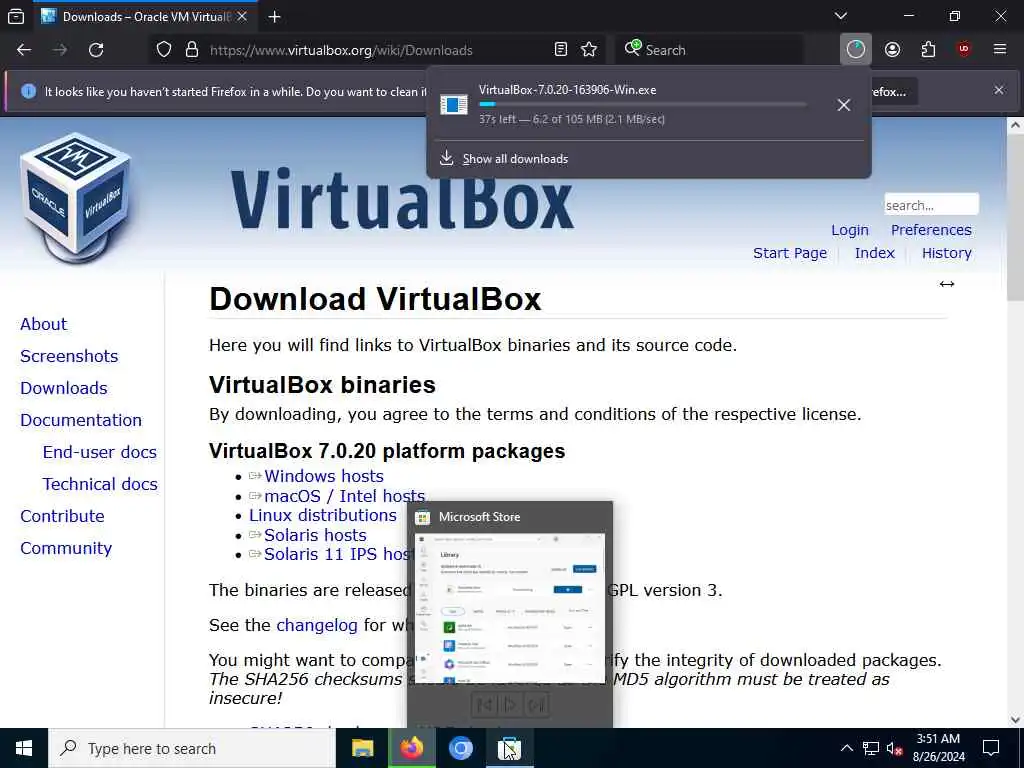Open the notification center icon

[x=991, y=748]
